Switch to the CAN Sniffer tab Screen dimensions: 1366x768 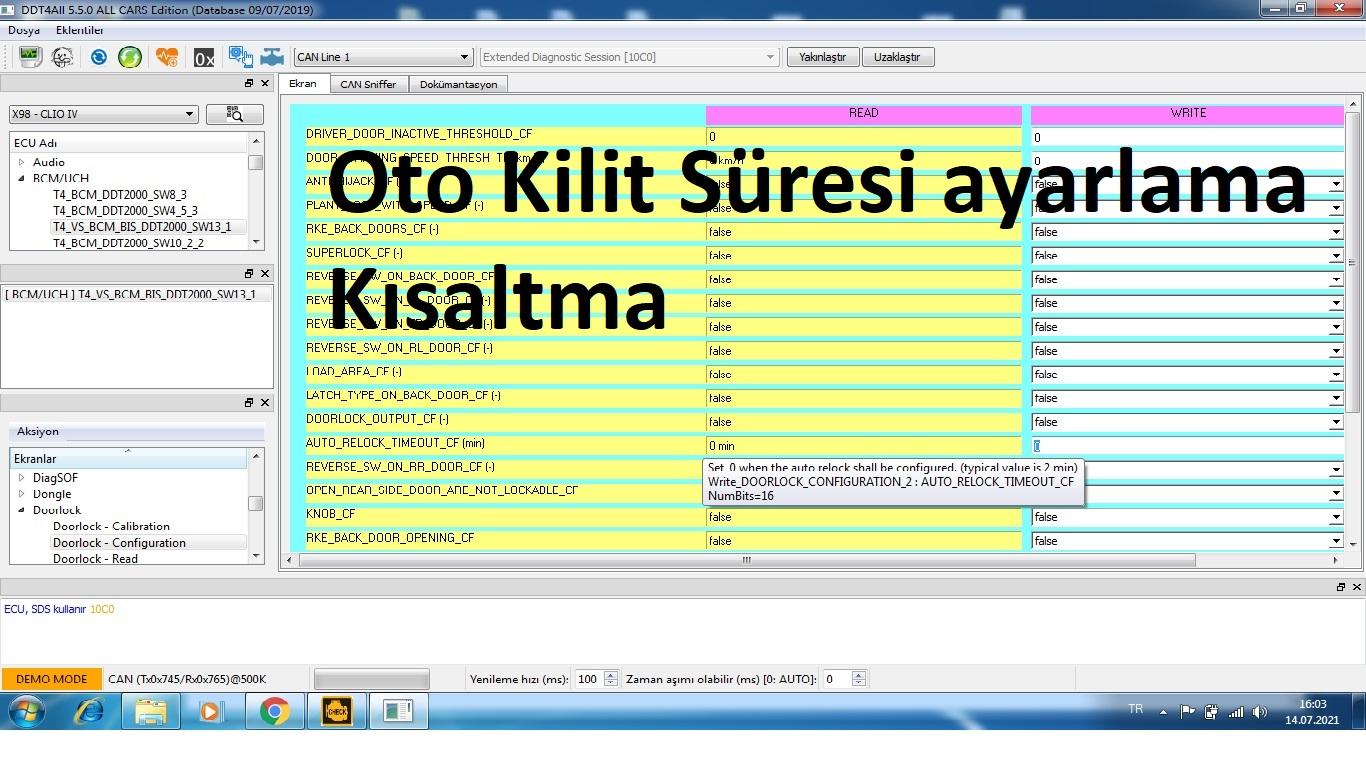coord(368,84)
